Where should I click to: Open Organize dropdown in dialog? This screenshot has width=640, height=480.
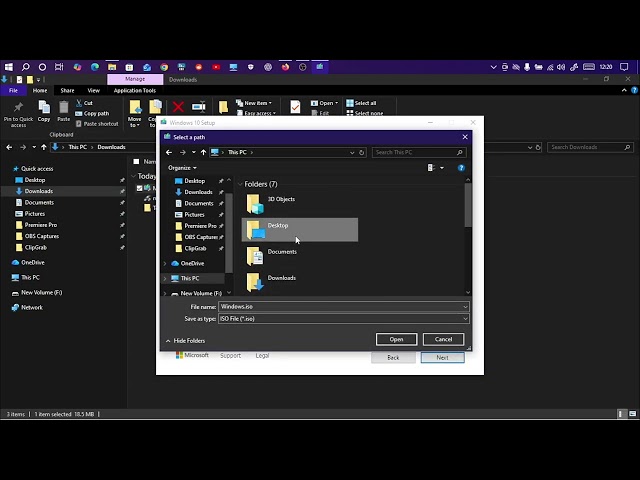(x=182, y=168)
